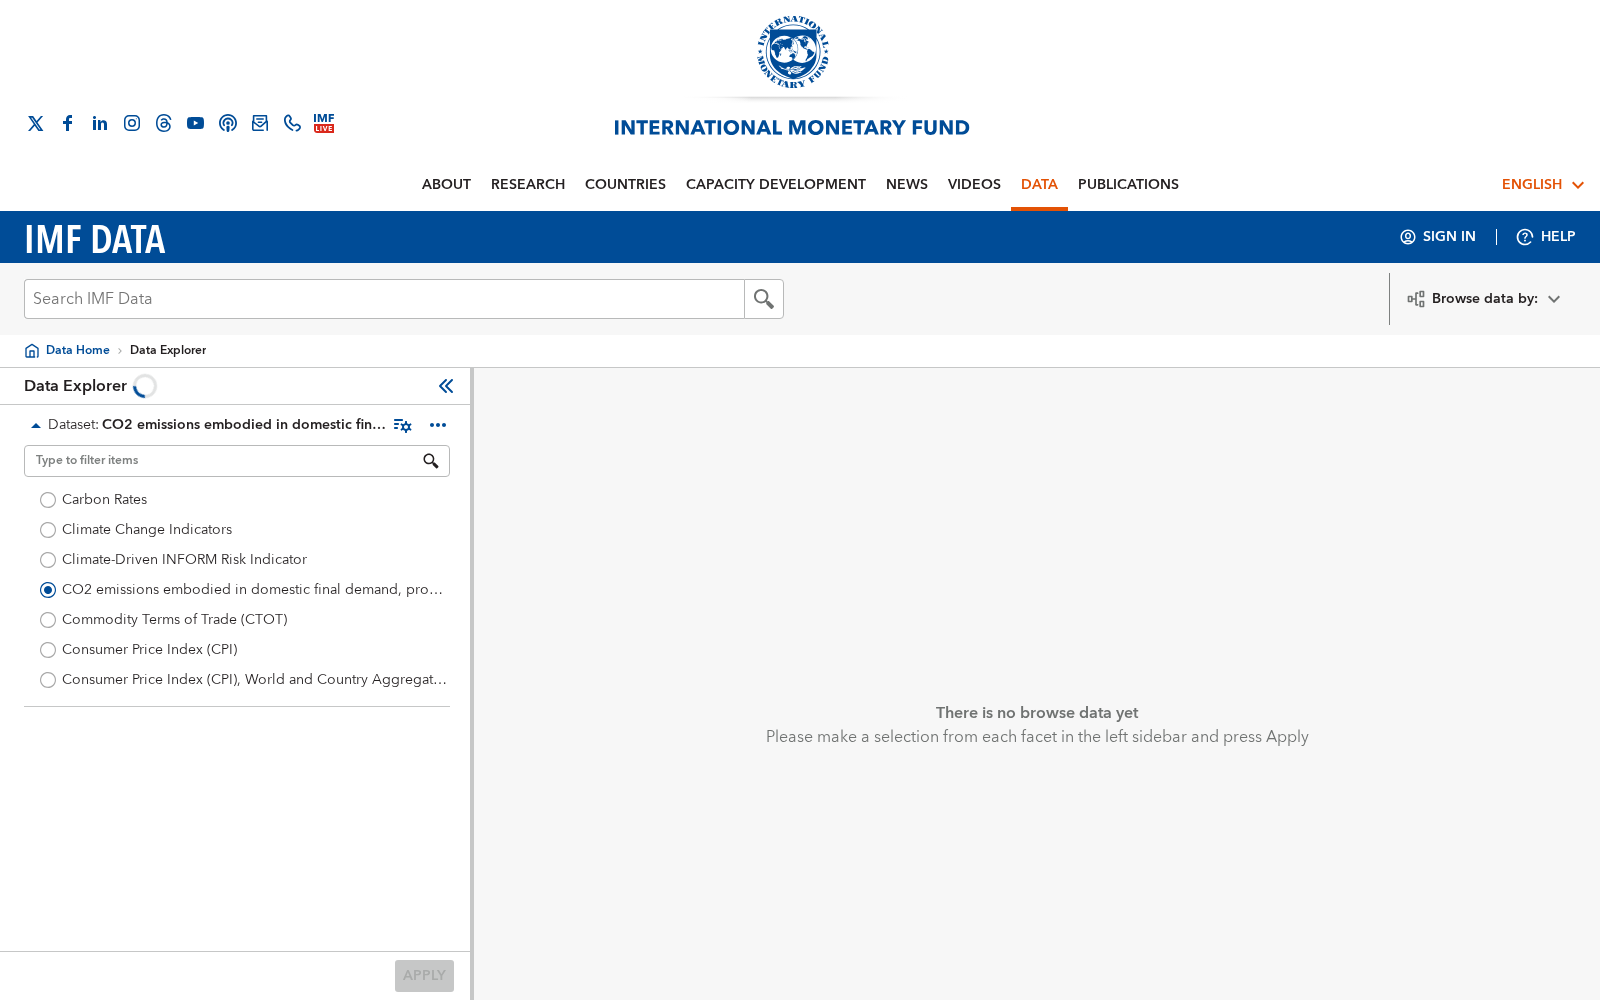Open IMF Facebook page icon
This screenshot has width=1600, height=1000.
coord(68,123)
